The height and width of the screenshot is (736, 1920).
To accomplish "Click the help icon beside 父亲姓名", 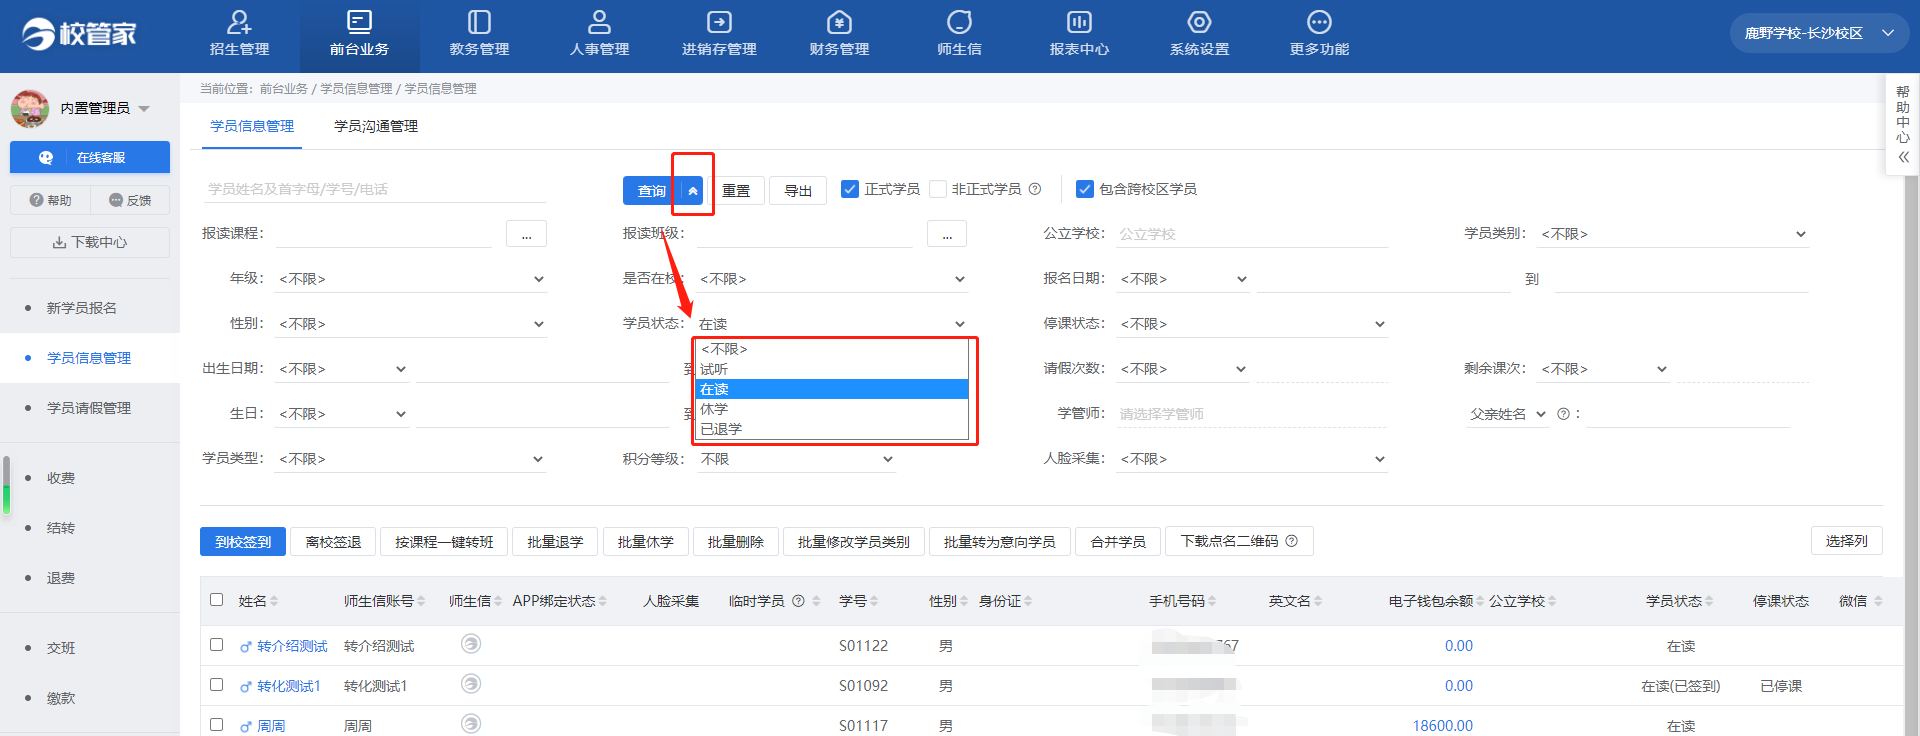I will [x=1563, y=414].
